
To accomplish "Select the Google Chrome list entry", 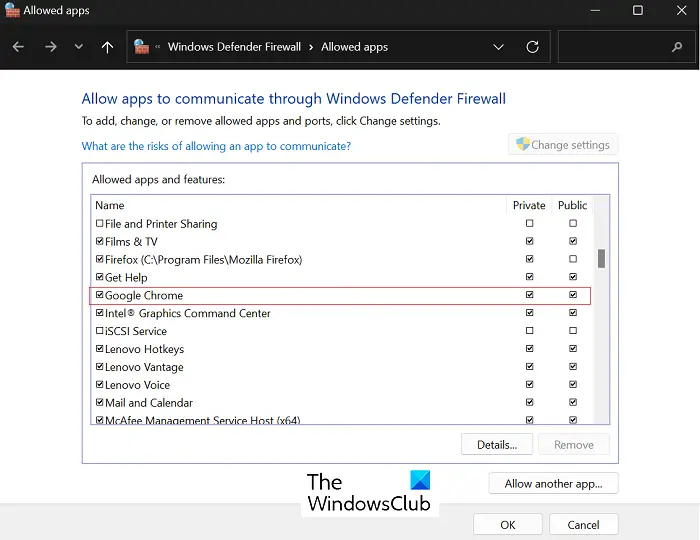I will tap(340, 295).
